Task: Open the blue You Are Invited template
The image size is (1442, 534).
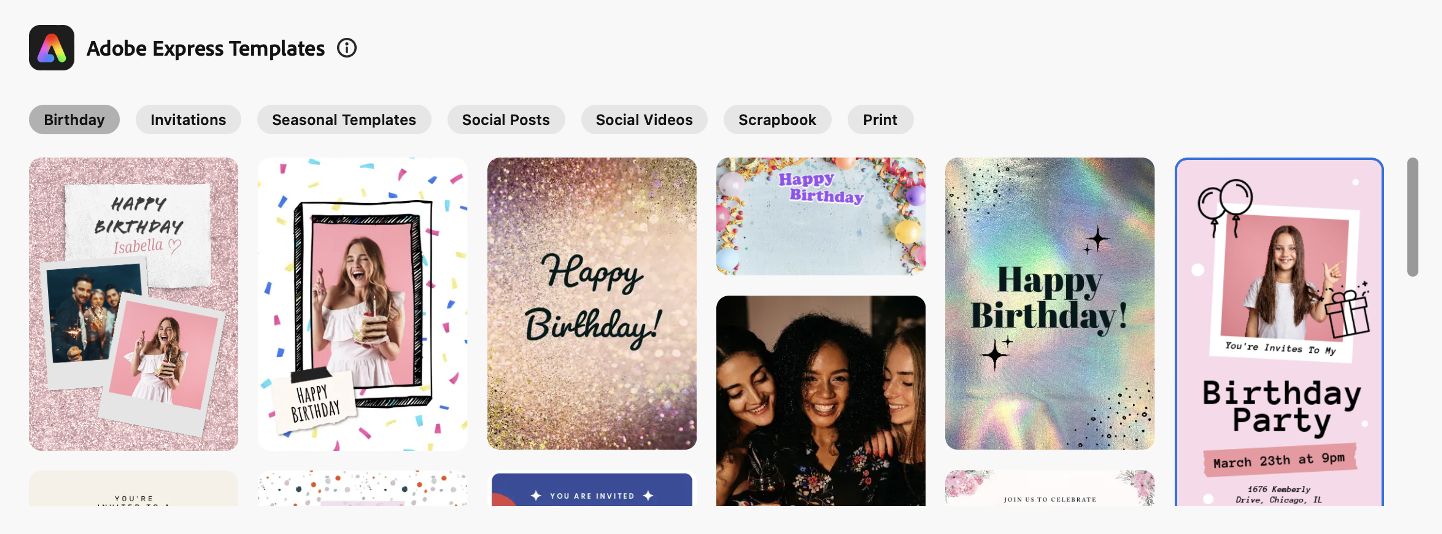Action: 592,489
